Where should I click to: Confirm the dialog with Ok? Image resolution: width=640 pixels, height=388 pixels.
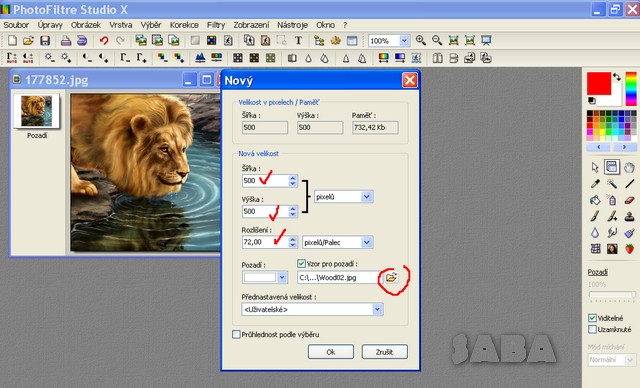pyautogui.click(x=331, y=352)
